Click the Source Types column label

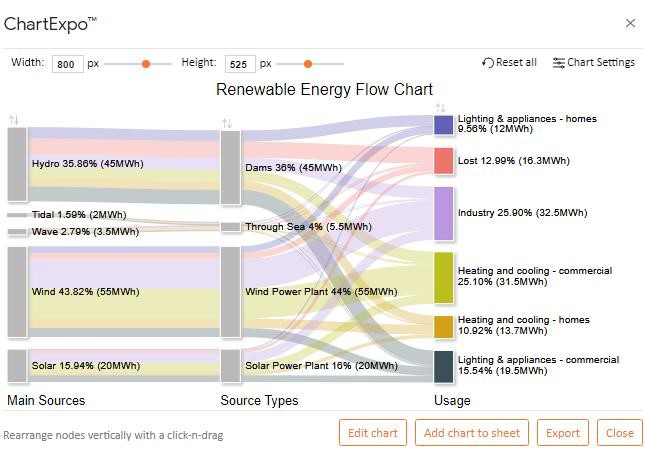point(259,400)
